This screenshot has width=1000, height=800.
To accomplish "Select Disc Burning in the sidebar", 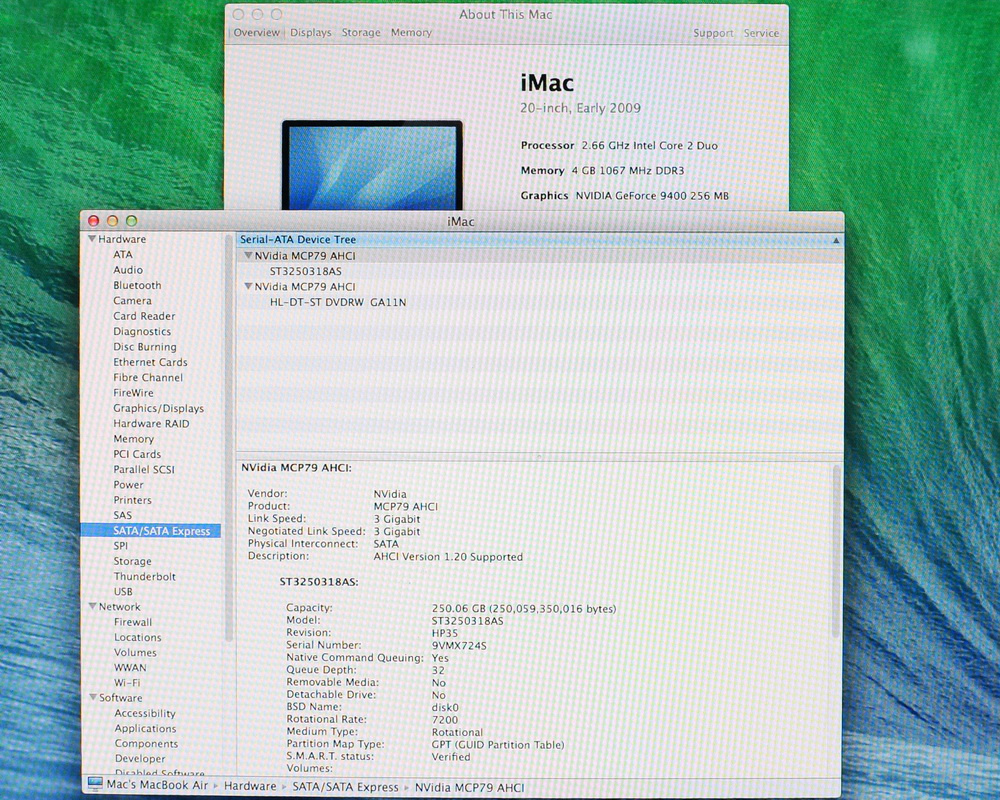I will tap(145, 346).
